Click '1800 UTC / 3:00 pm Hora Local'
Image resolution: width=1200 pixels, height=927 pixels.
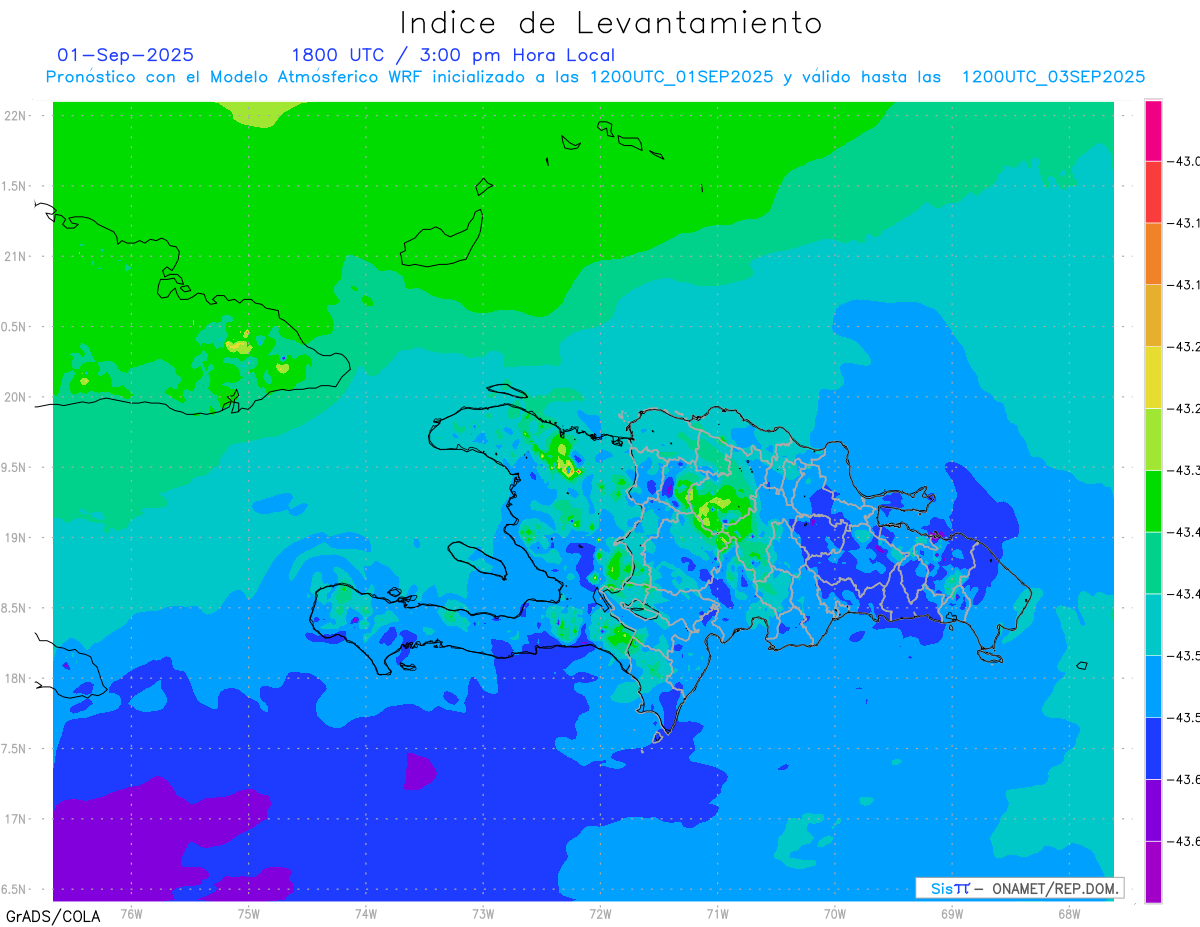pos(453,55)
